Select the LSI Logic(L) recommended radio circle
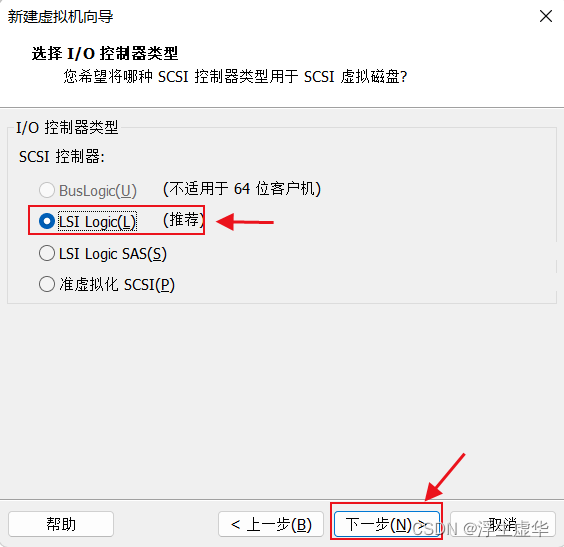 pyautogui.click(x=47, y=221)
